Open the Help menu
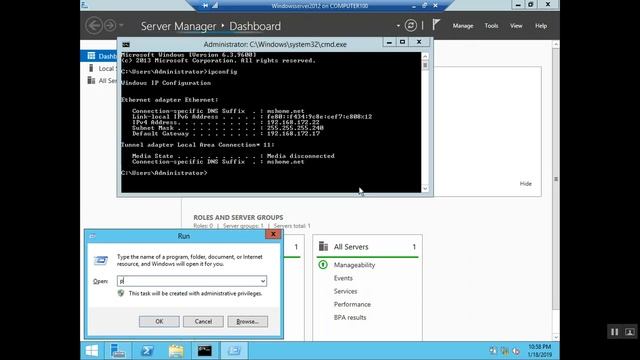The width and height of the screenshot is (640, 360). tap(541, 26)
